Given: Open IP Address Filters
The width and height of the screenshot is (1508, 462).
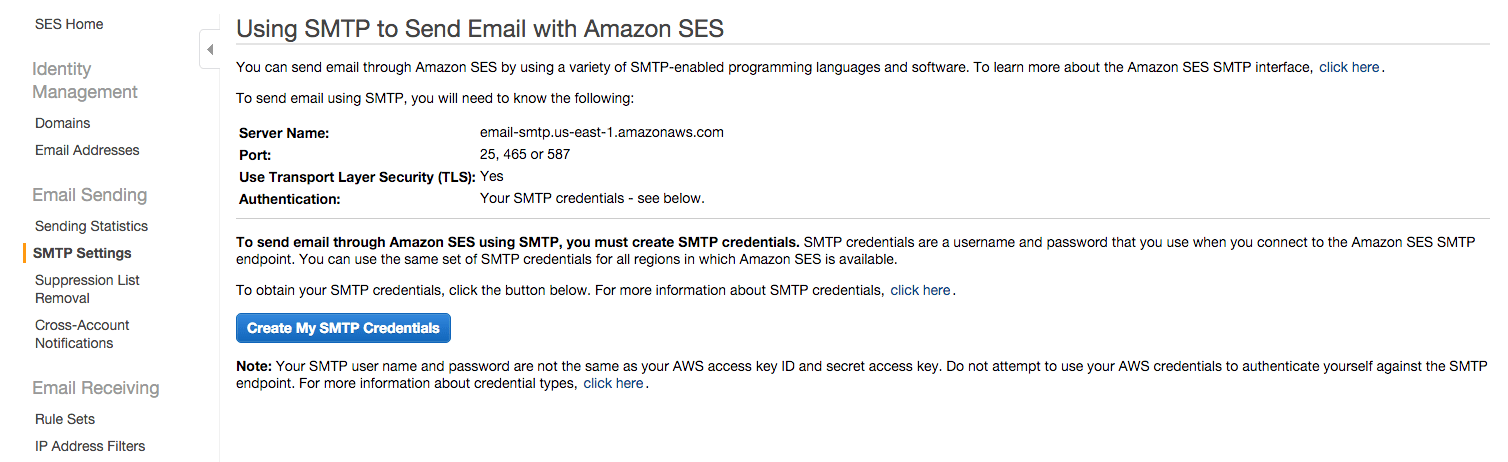Looking at the screenshot, I should (x=90, y=446).
